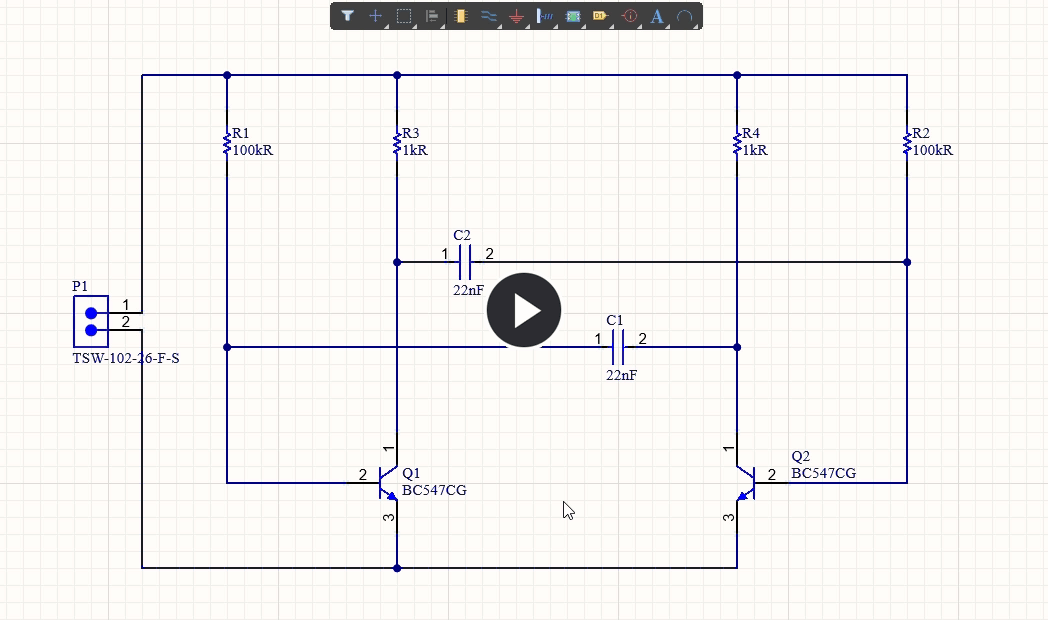Viewport: 1048px width, 620px height.
Task: Pick the Place Net Label tool
Action: pos(545,16)
